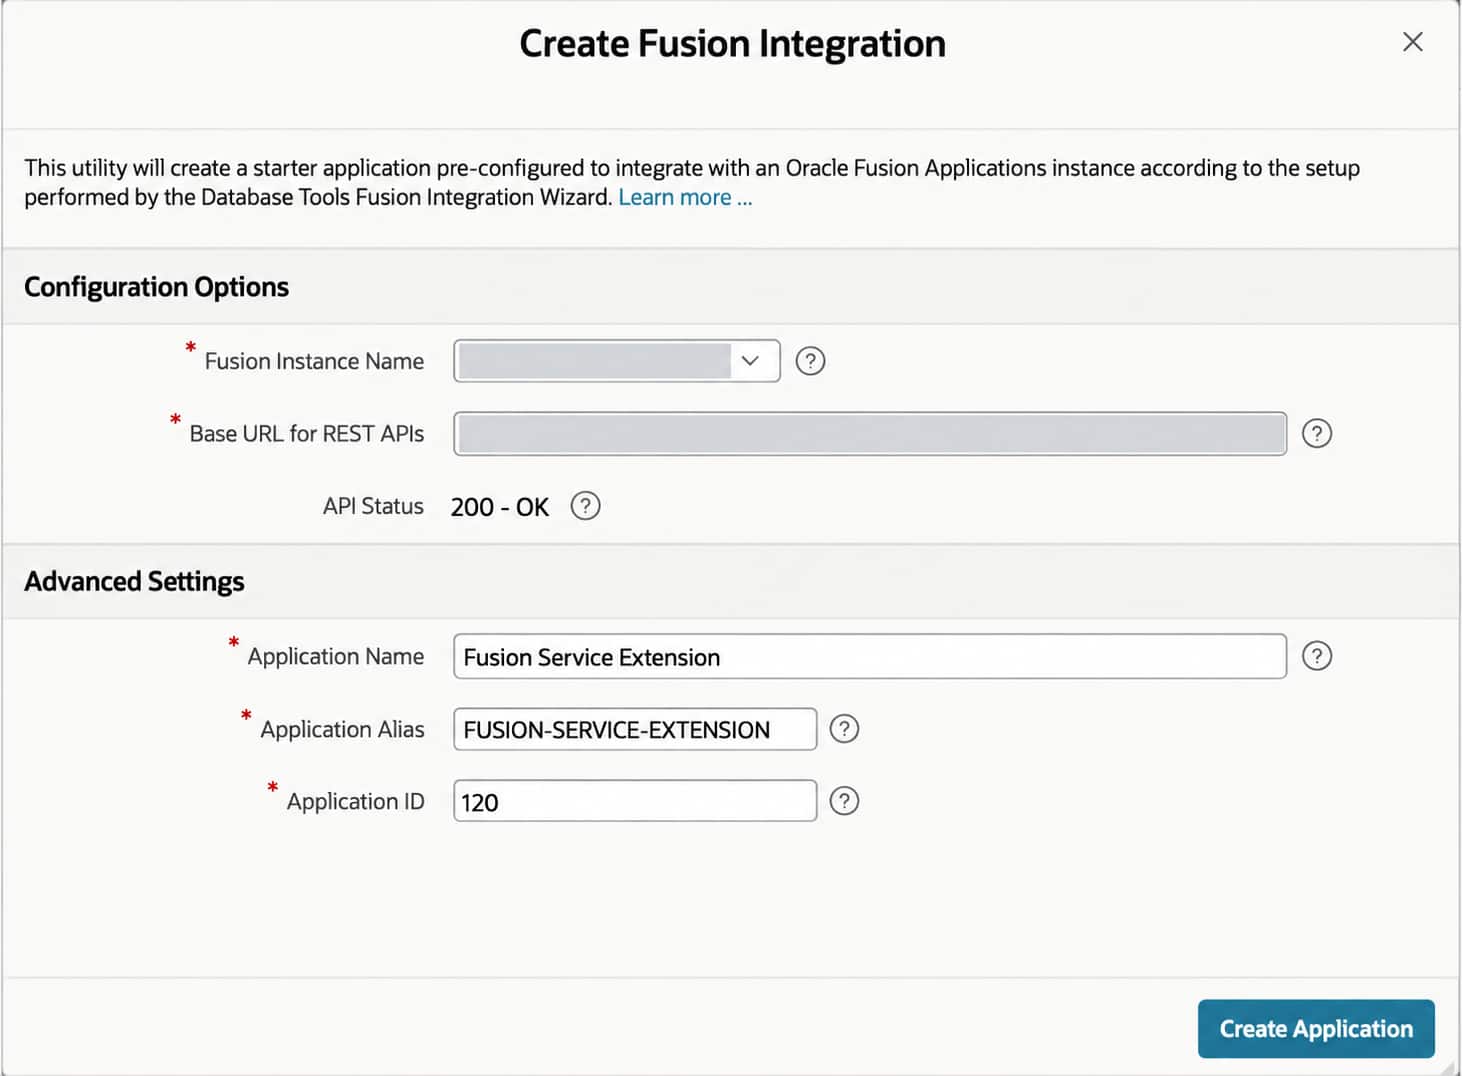1462x1076 pixels.
Task: Click the Base URL for REST APIs label
Action: 307,434
